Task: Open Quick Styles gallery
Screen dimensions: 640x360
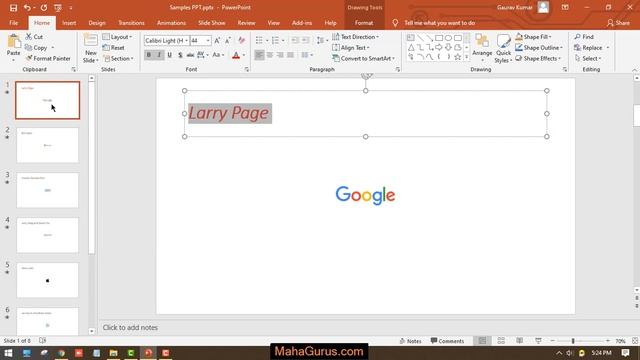Action: click(x=503, y=48)
